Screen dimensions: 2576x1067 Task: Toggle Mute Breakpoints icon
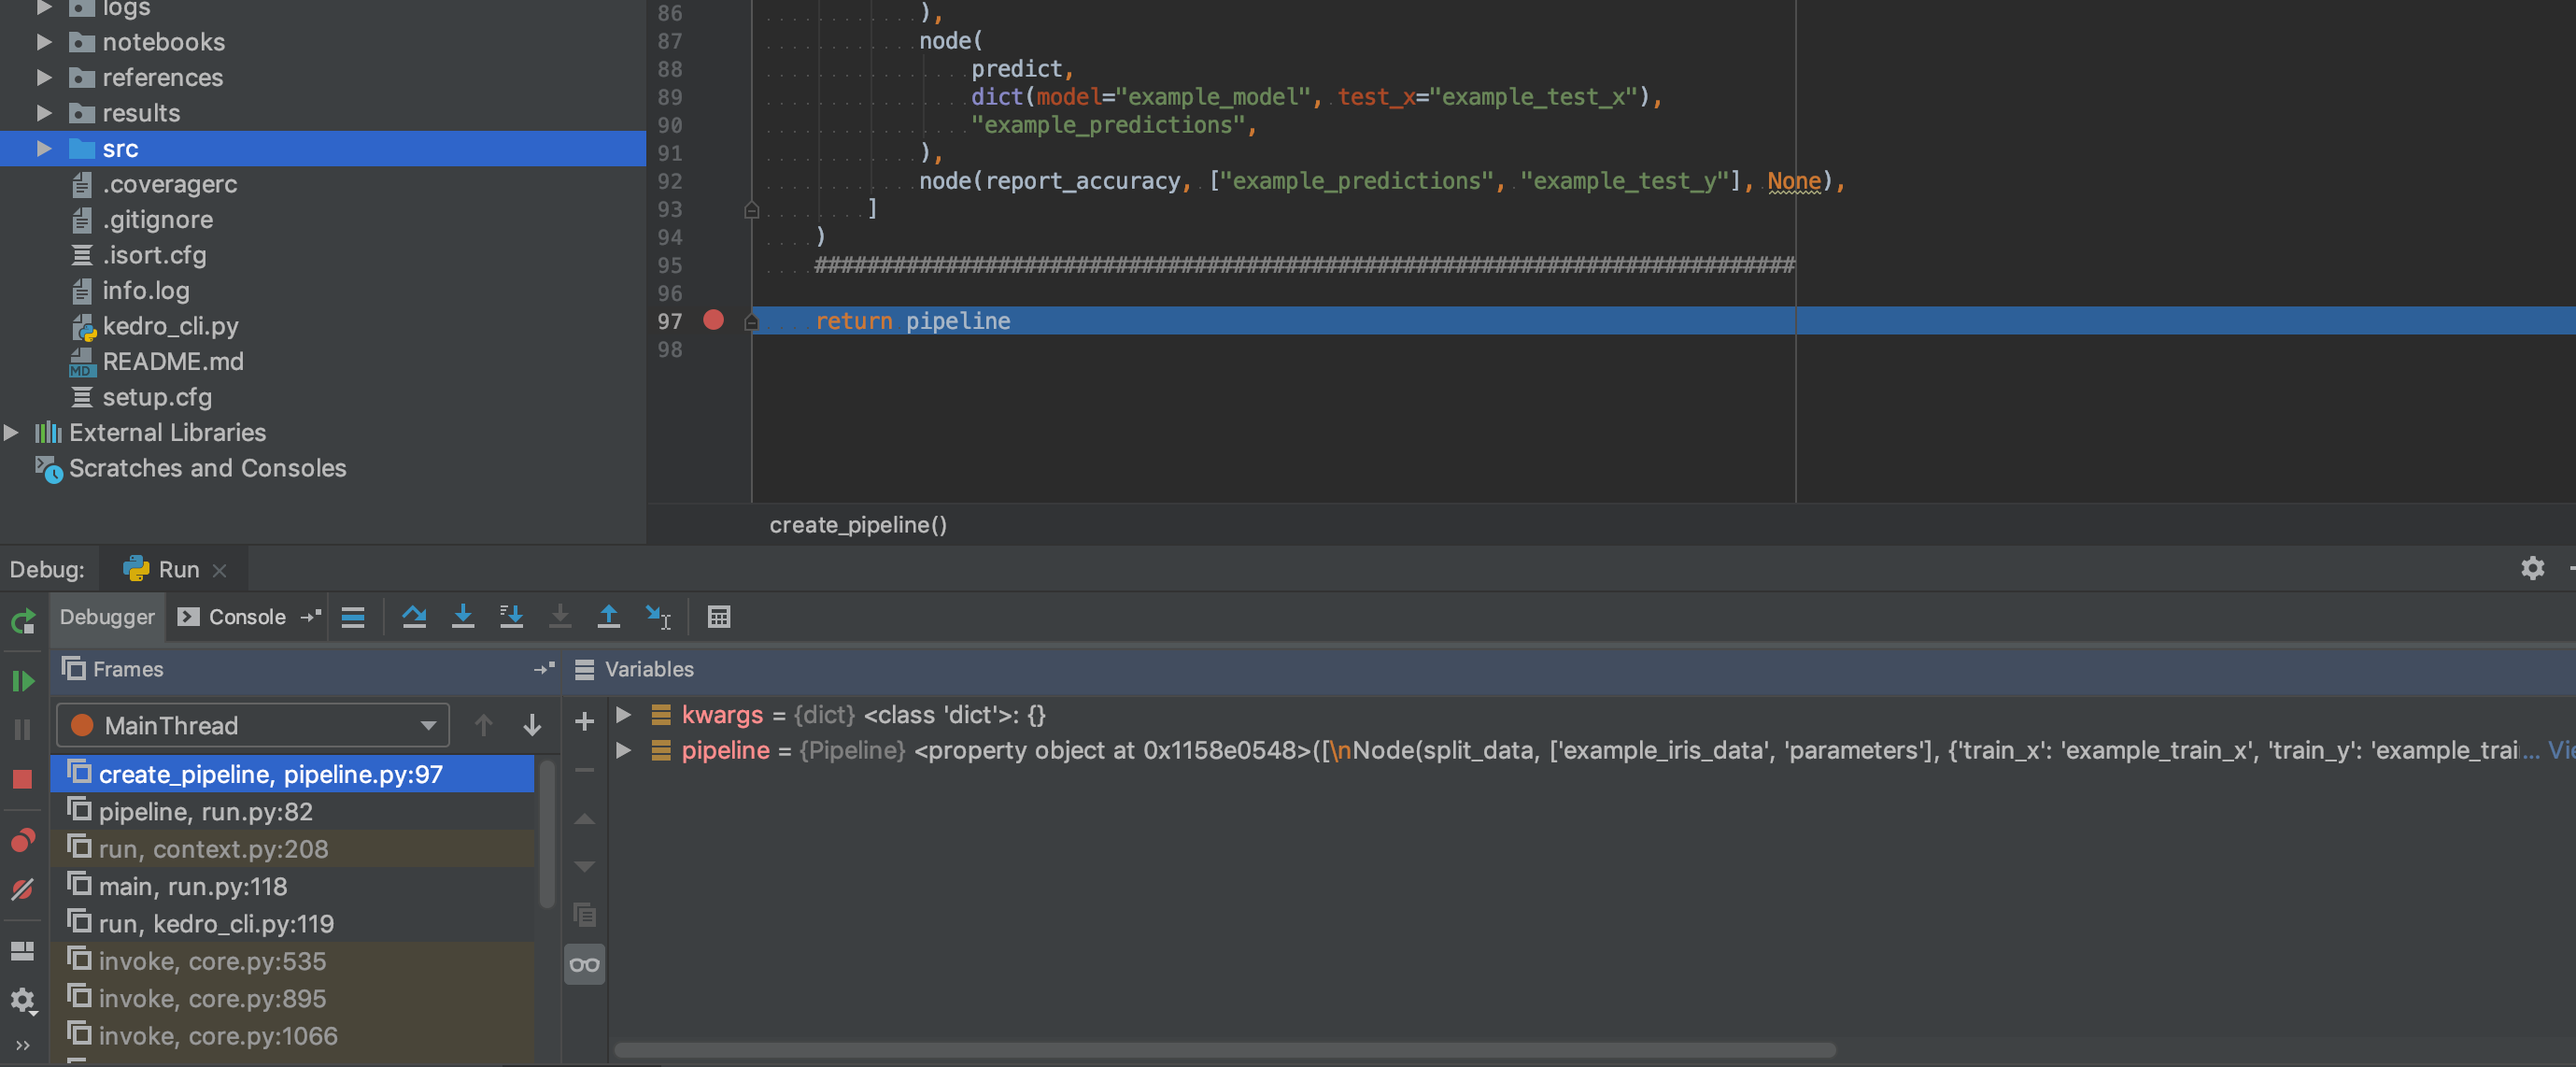22,888
